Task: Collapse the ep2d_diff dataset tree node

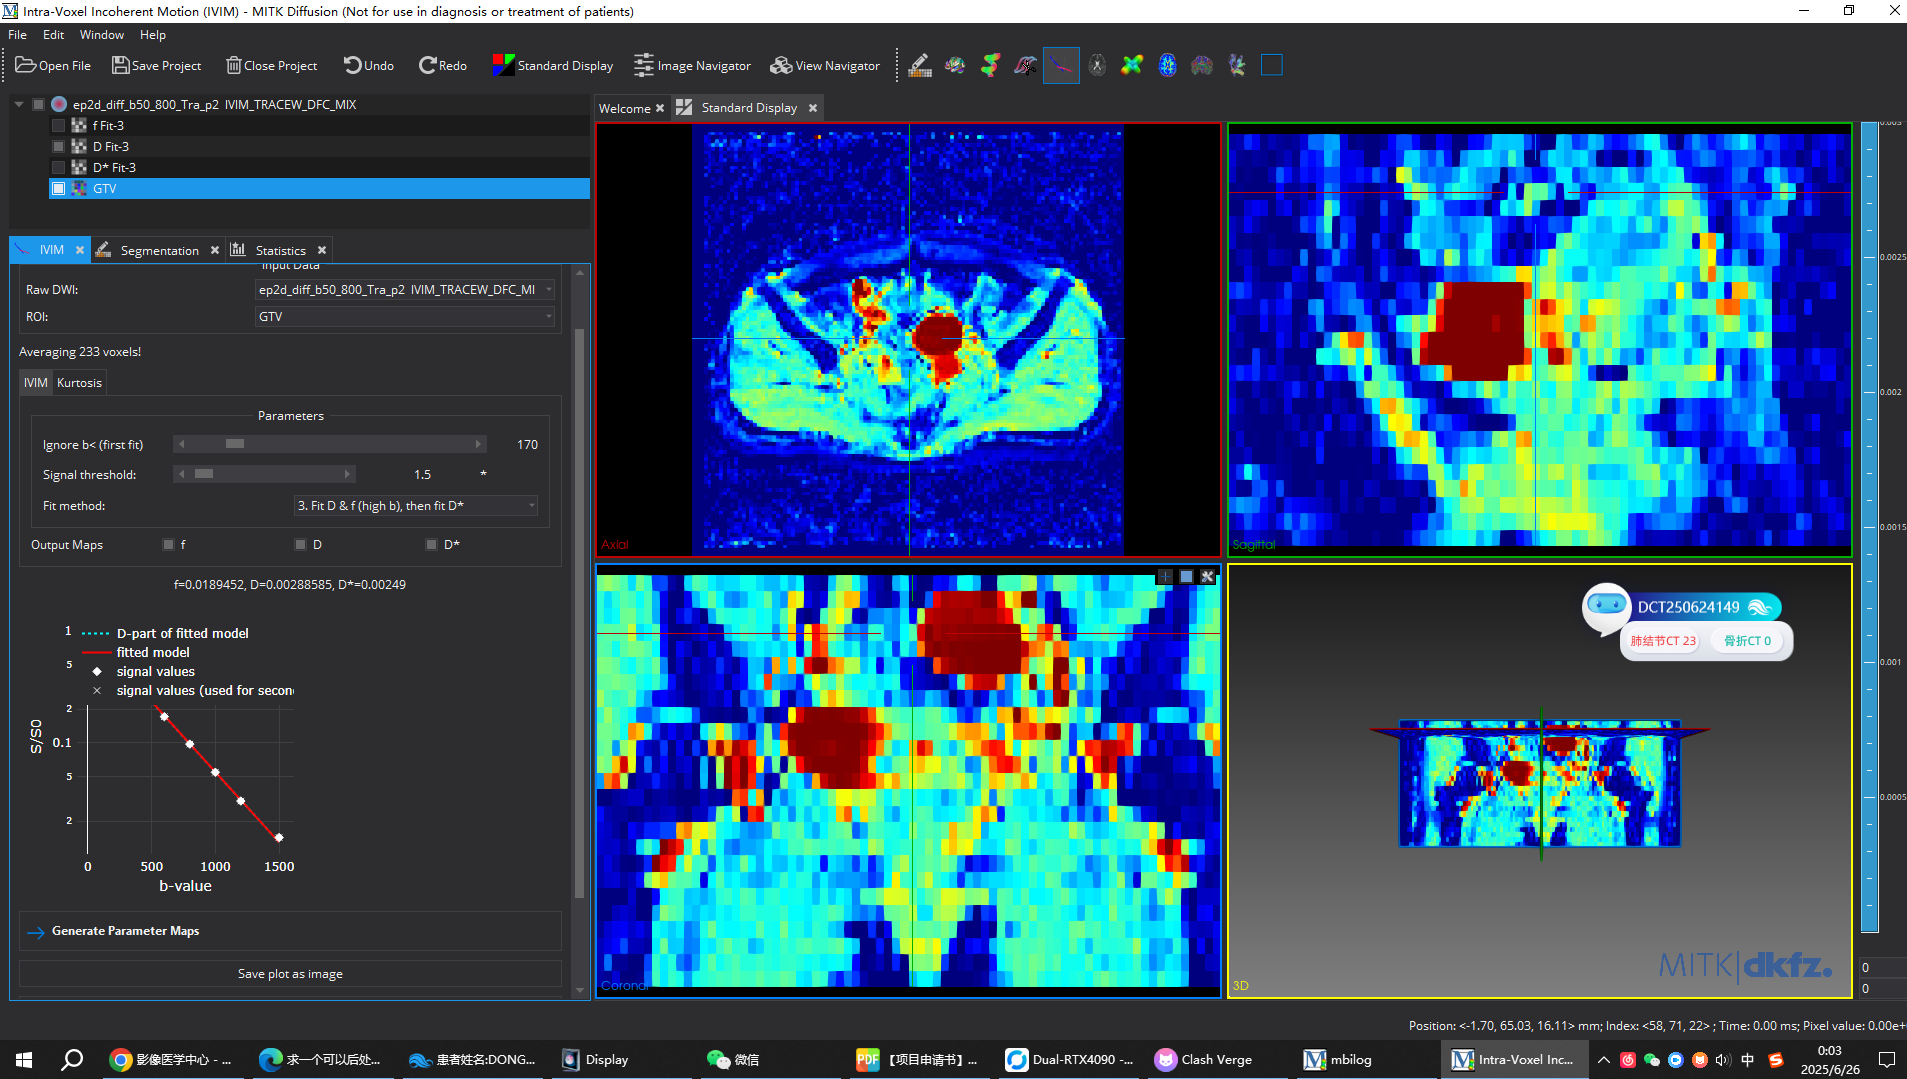Action: 19,104
